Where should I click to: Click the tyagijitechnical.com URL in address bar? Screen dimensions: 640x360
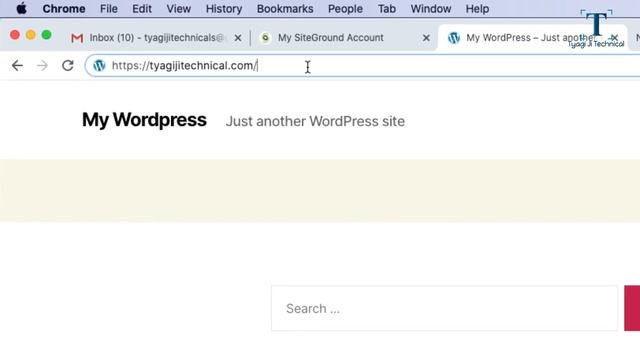point(184,66)
